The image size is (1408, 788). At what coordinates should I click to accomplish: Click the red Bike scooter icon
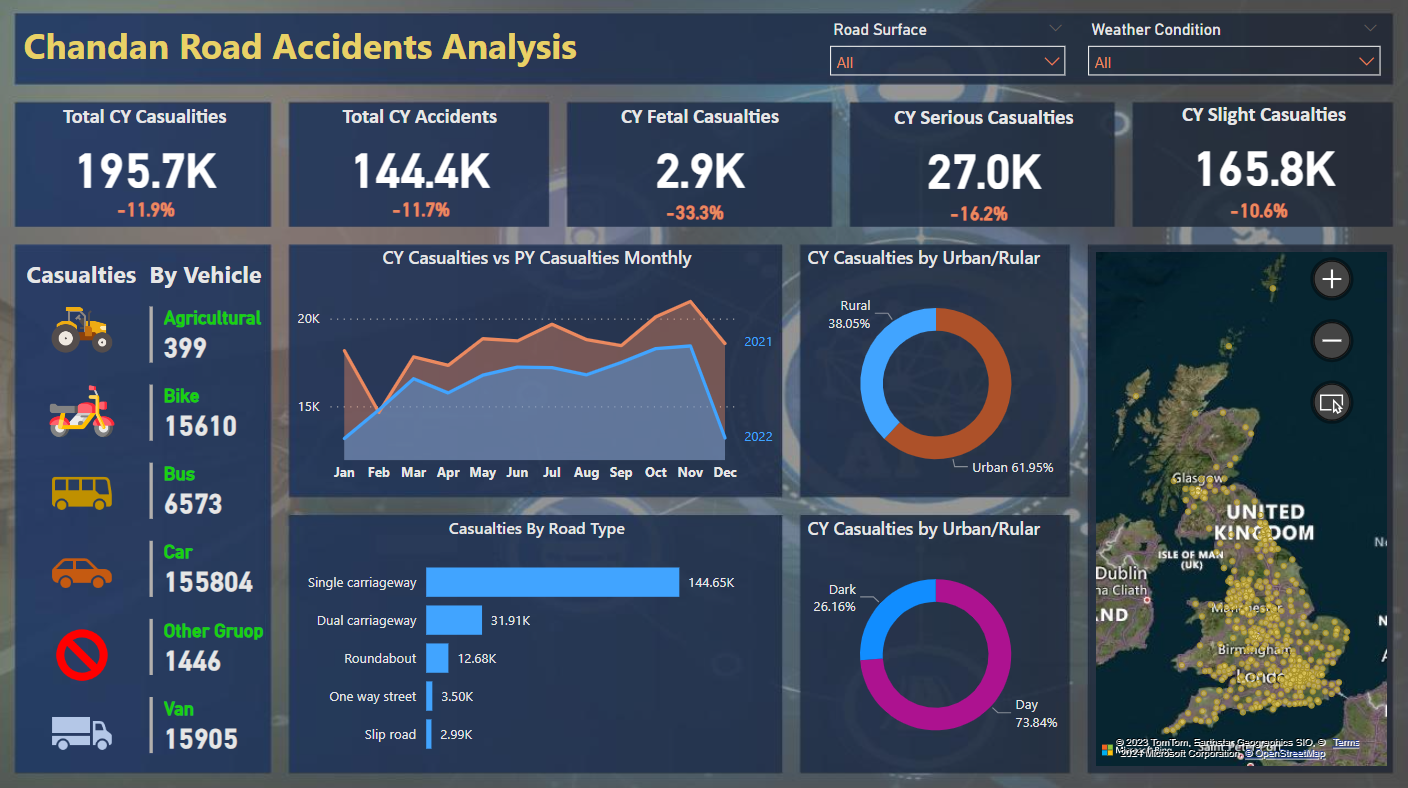pyautogui.click(x=81, y=412)
